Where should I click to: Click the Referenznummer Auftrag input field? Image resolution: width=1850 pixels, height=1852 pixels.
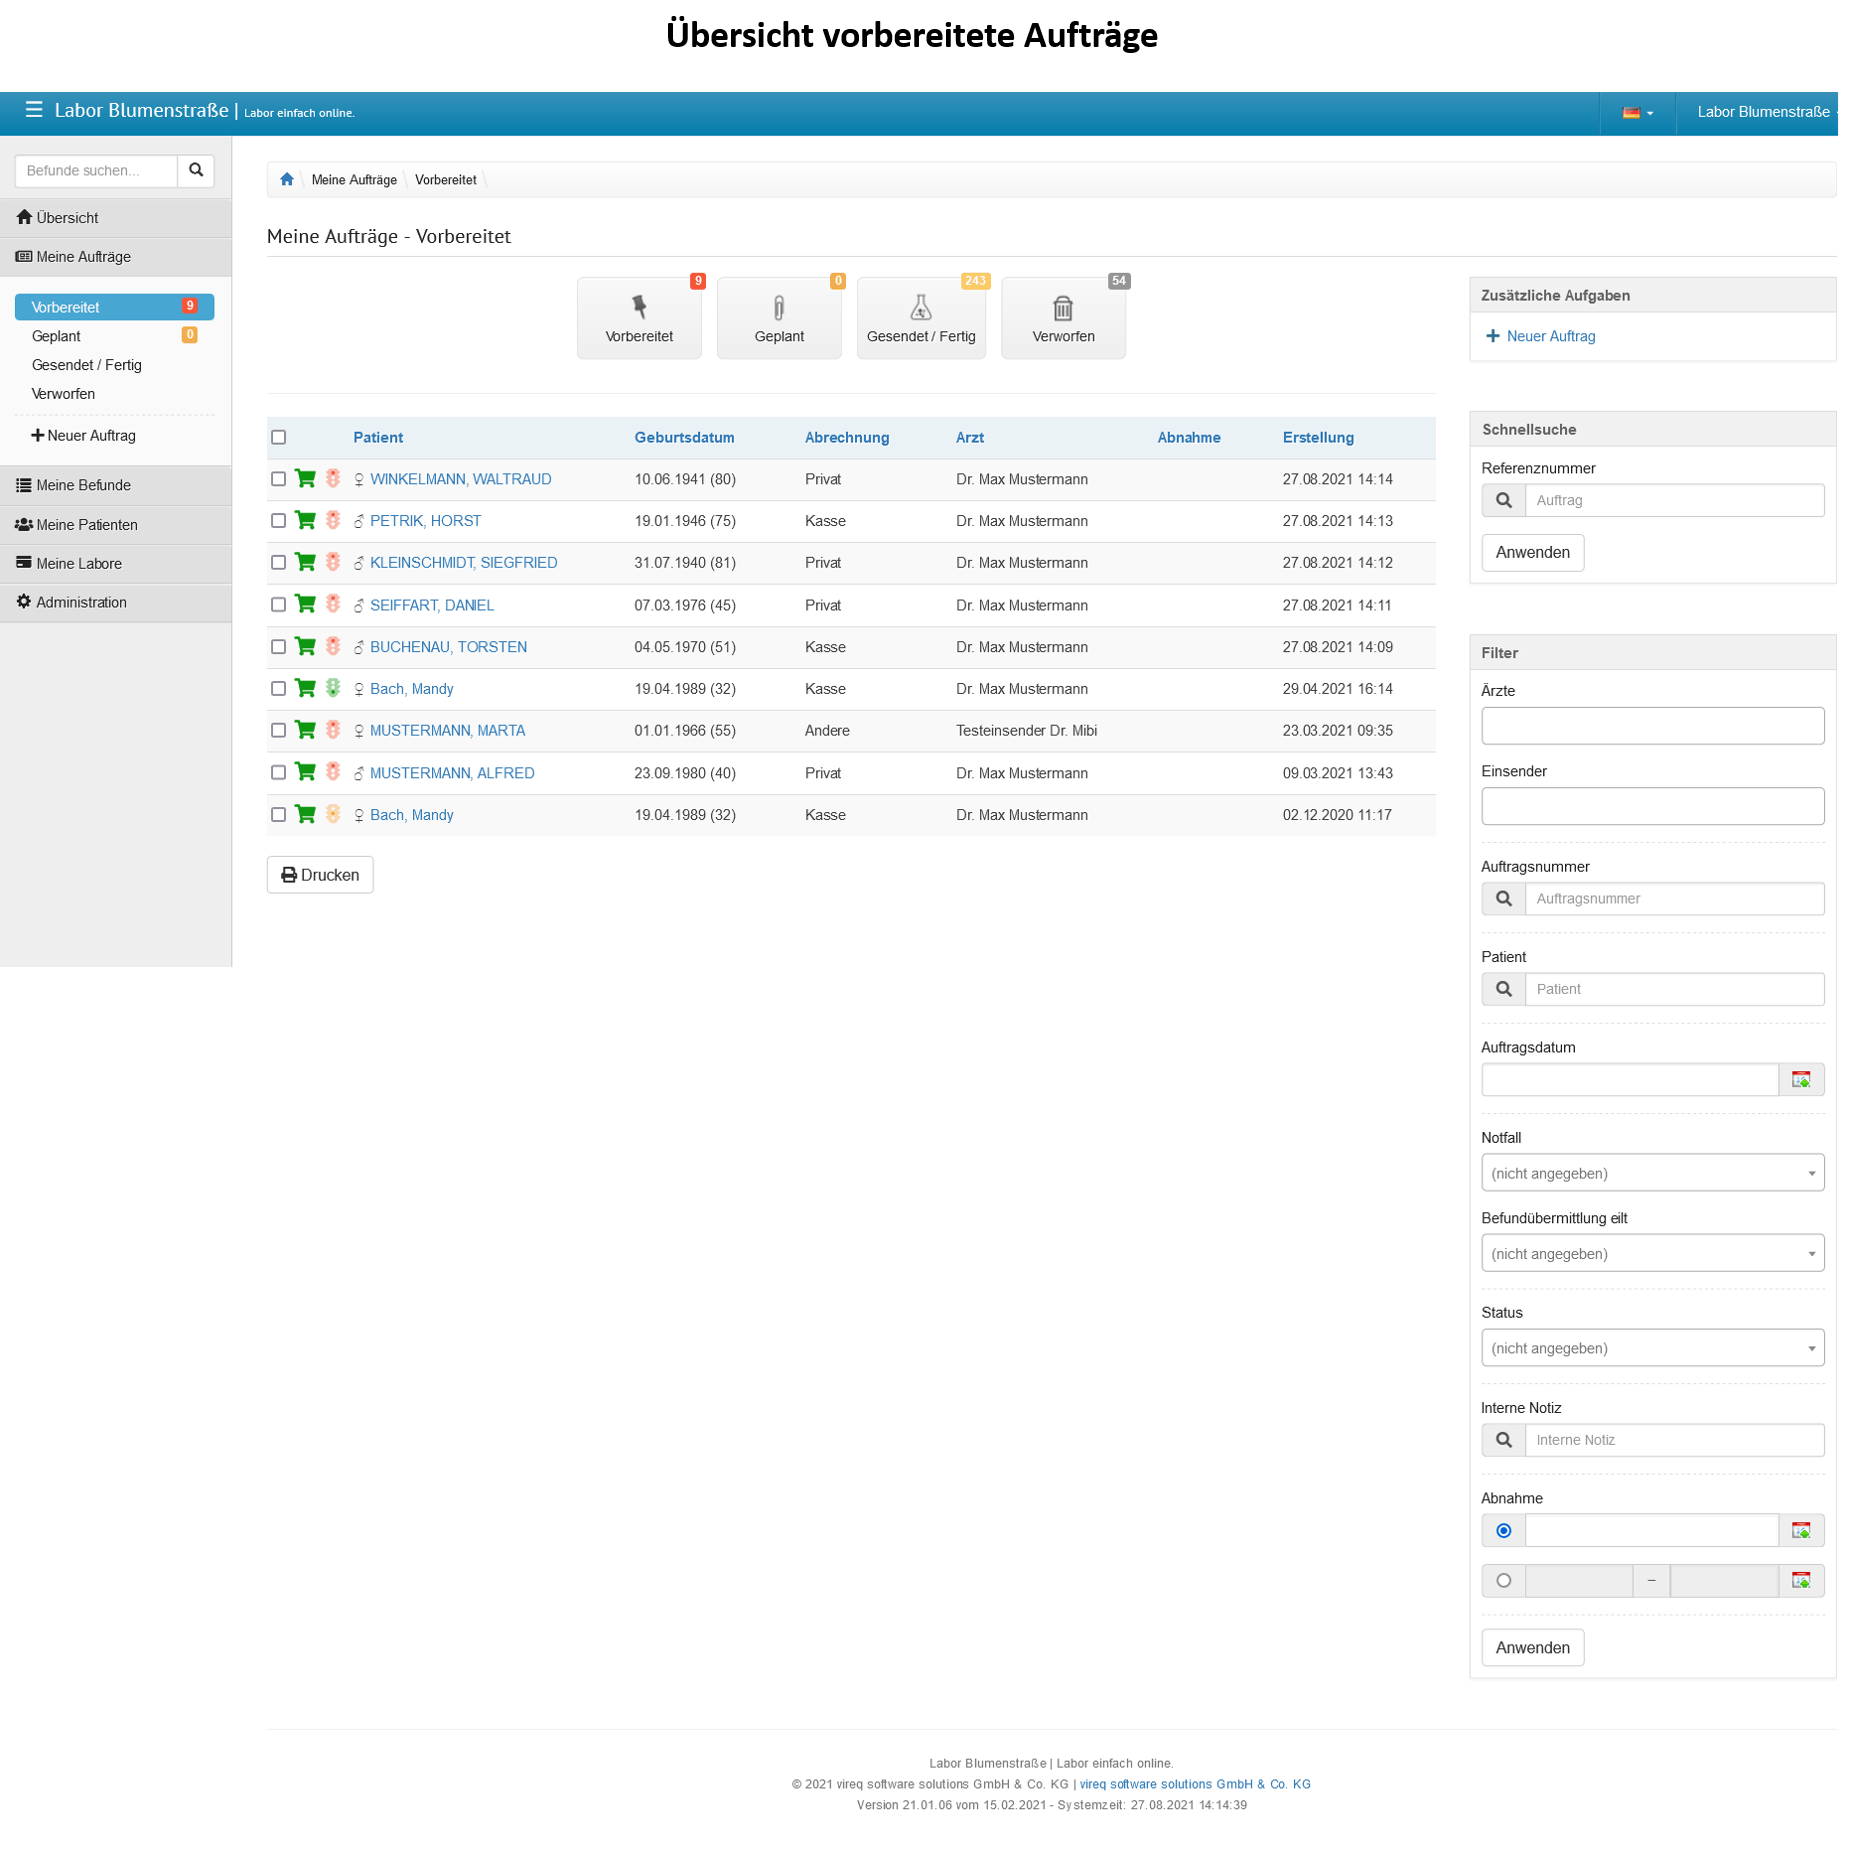[x=1673, y=501]
